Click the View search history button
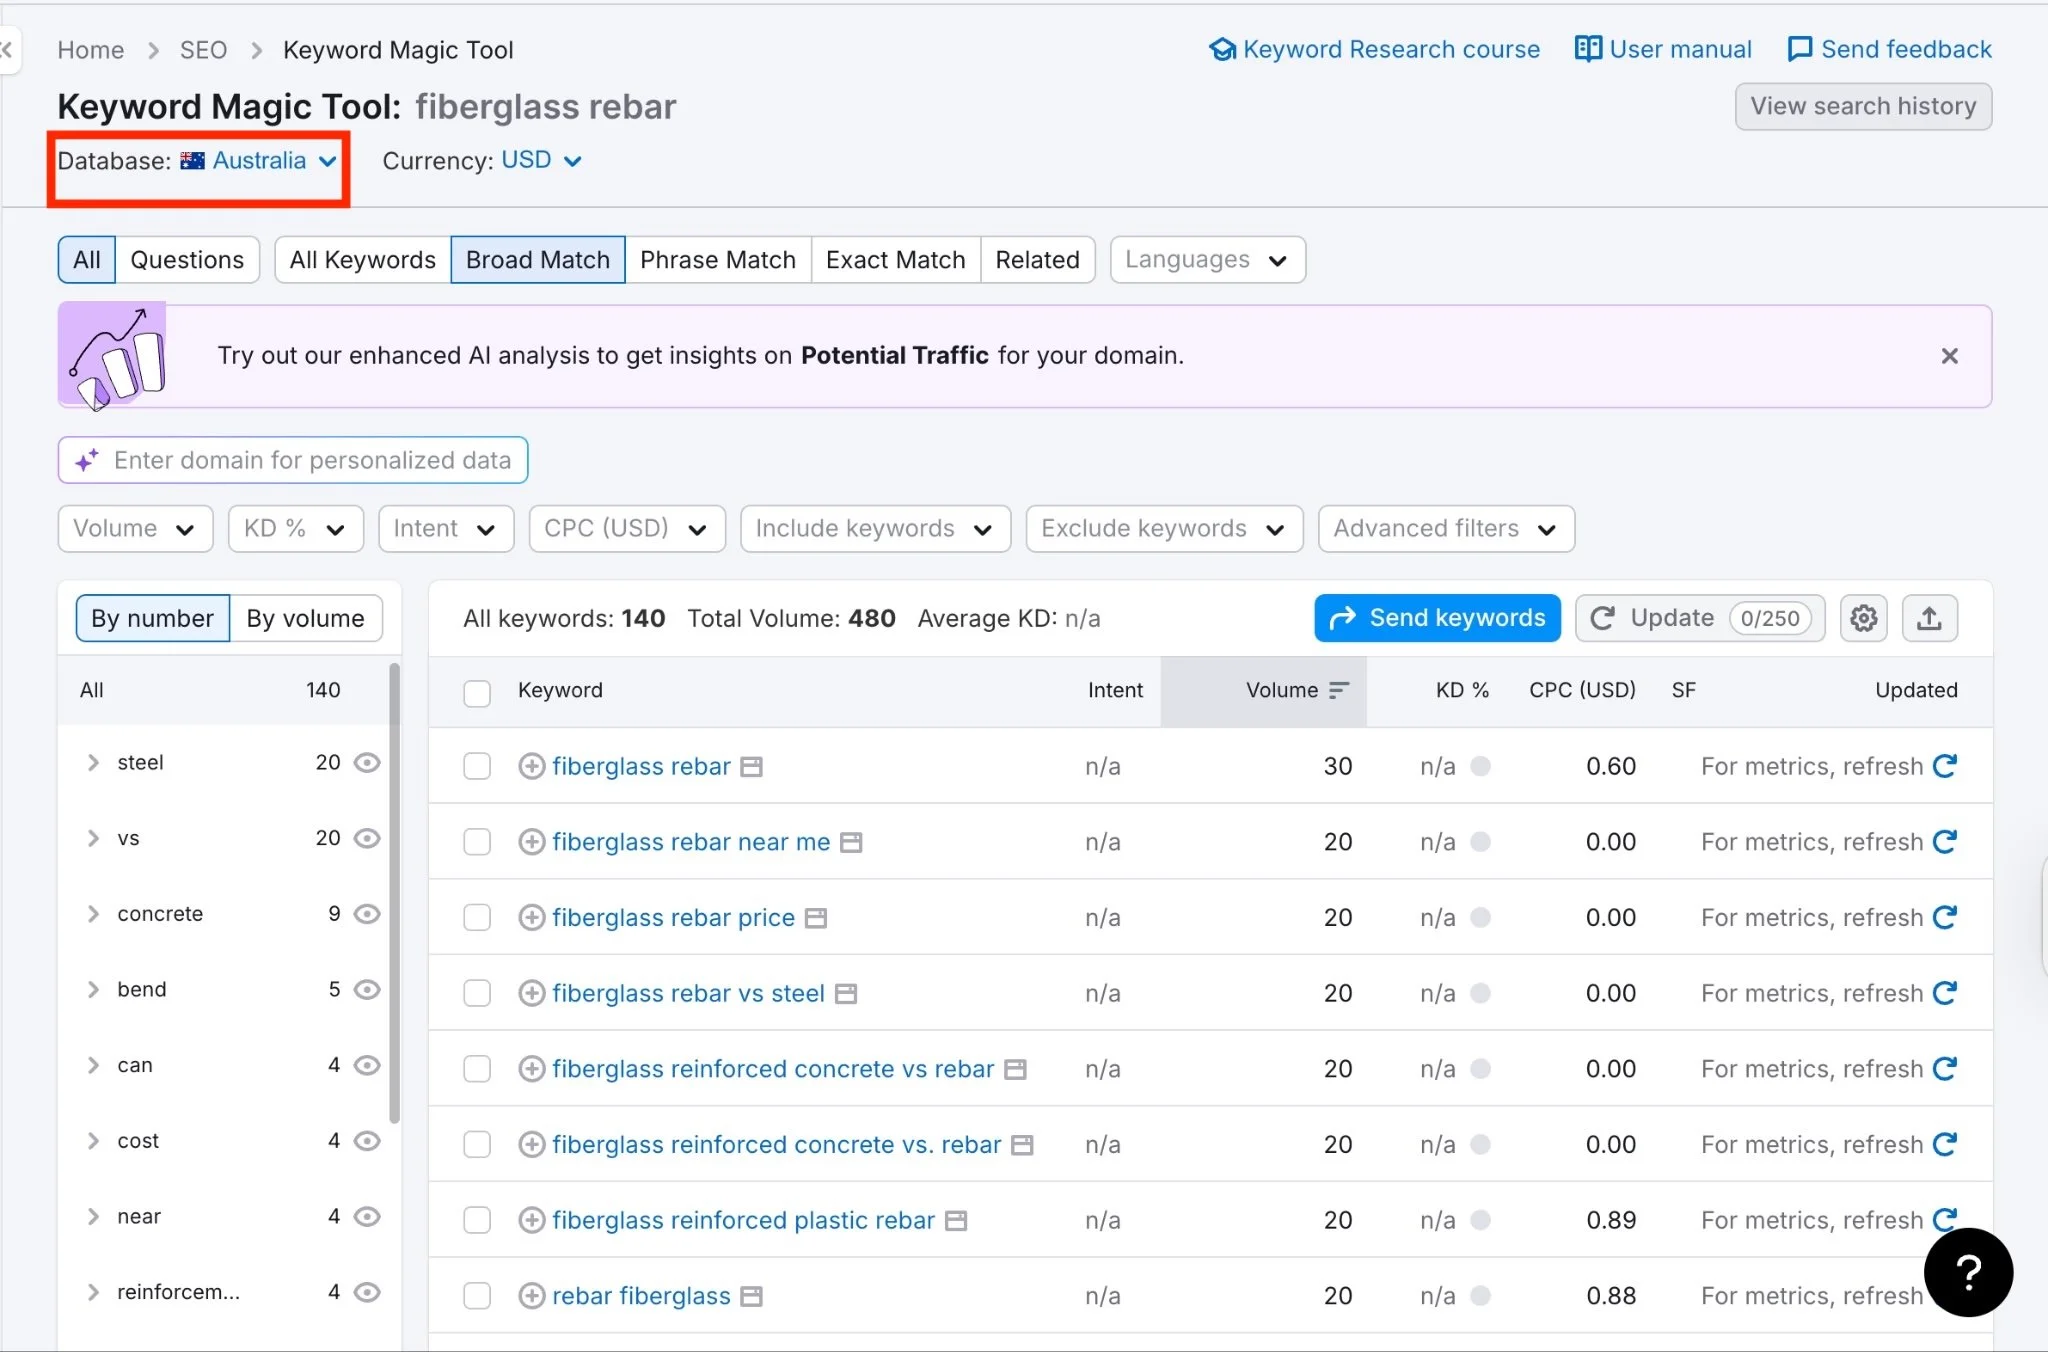2048x1352 pixels. click(1864, 106)
